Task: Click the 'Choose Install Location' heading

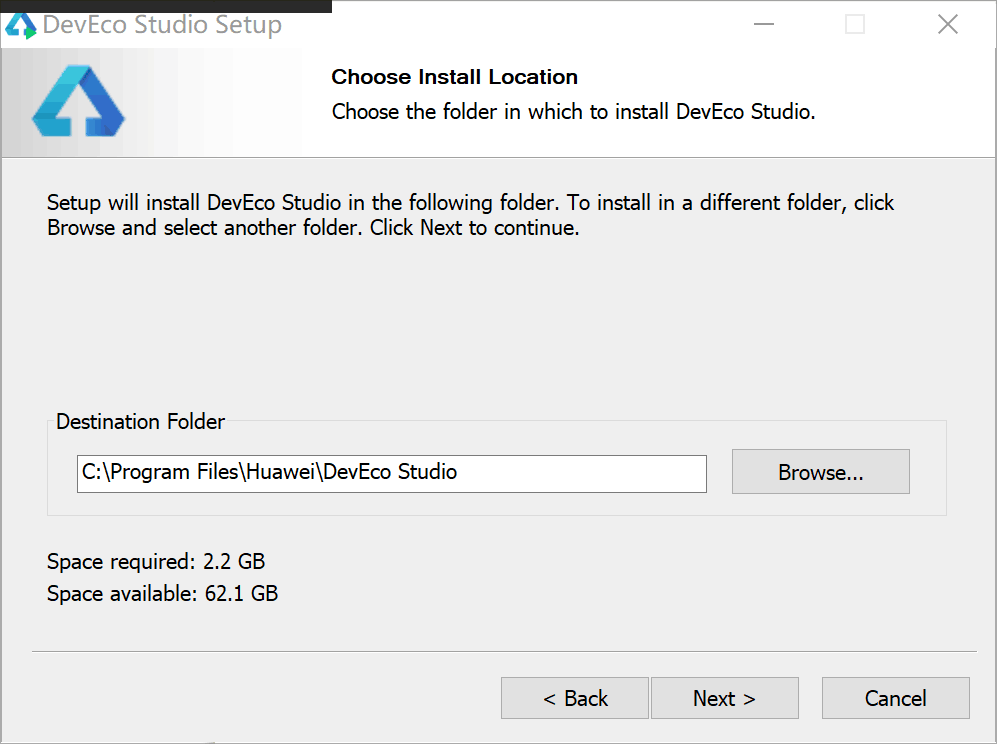Action: coord(455,77)
